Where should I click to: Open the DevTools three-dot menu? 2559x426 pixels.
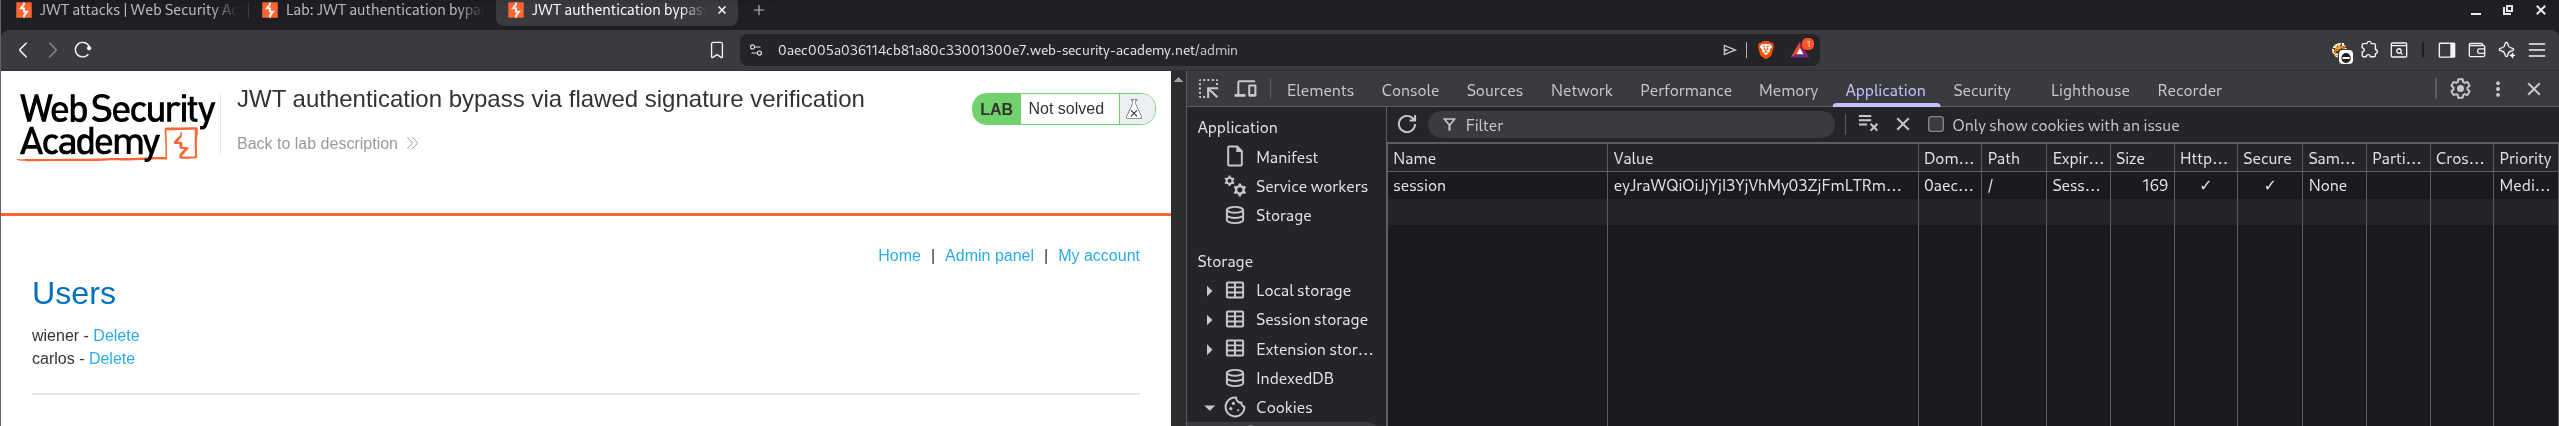tap(2497, 89)
